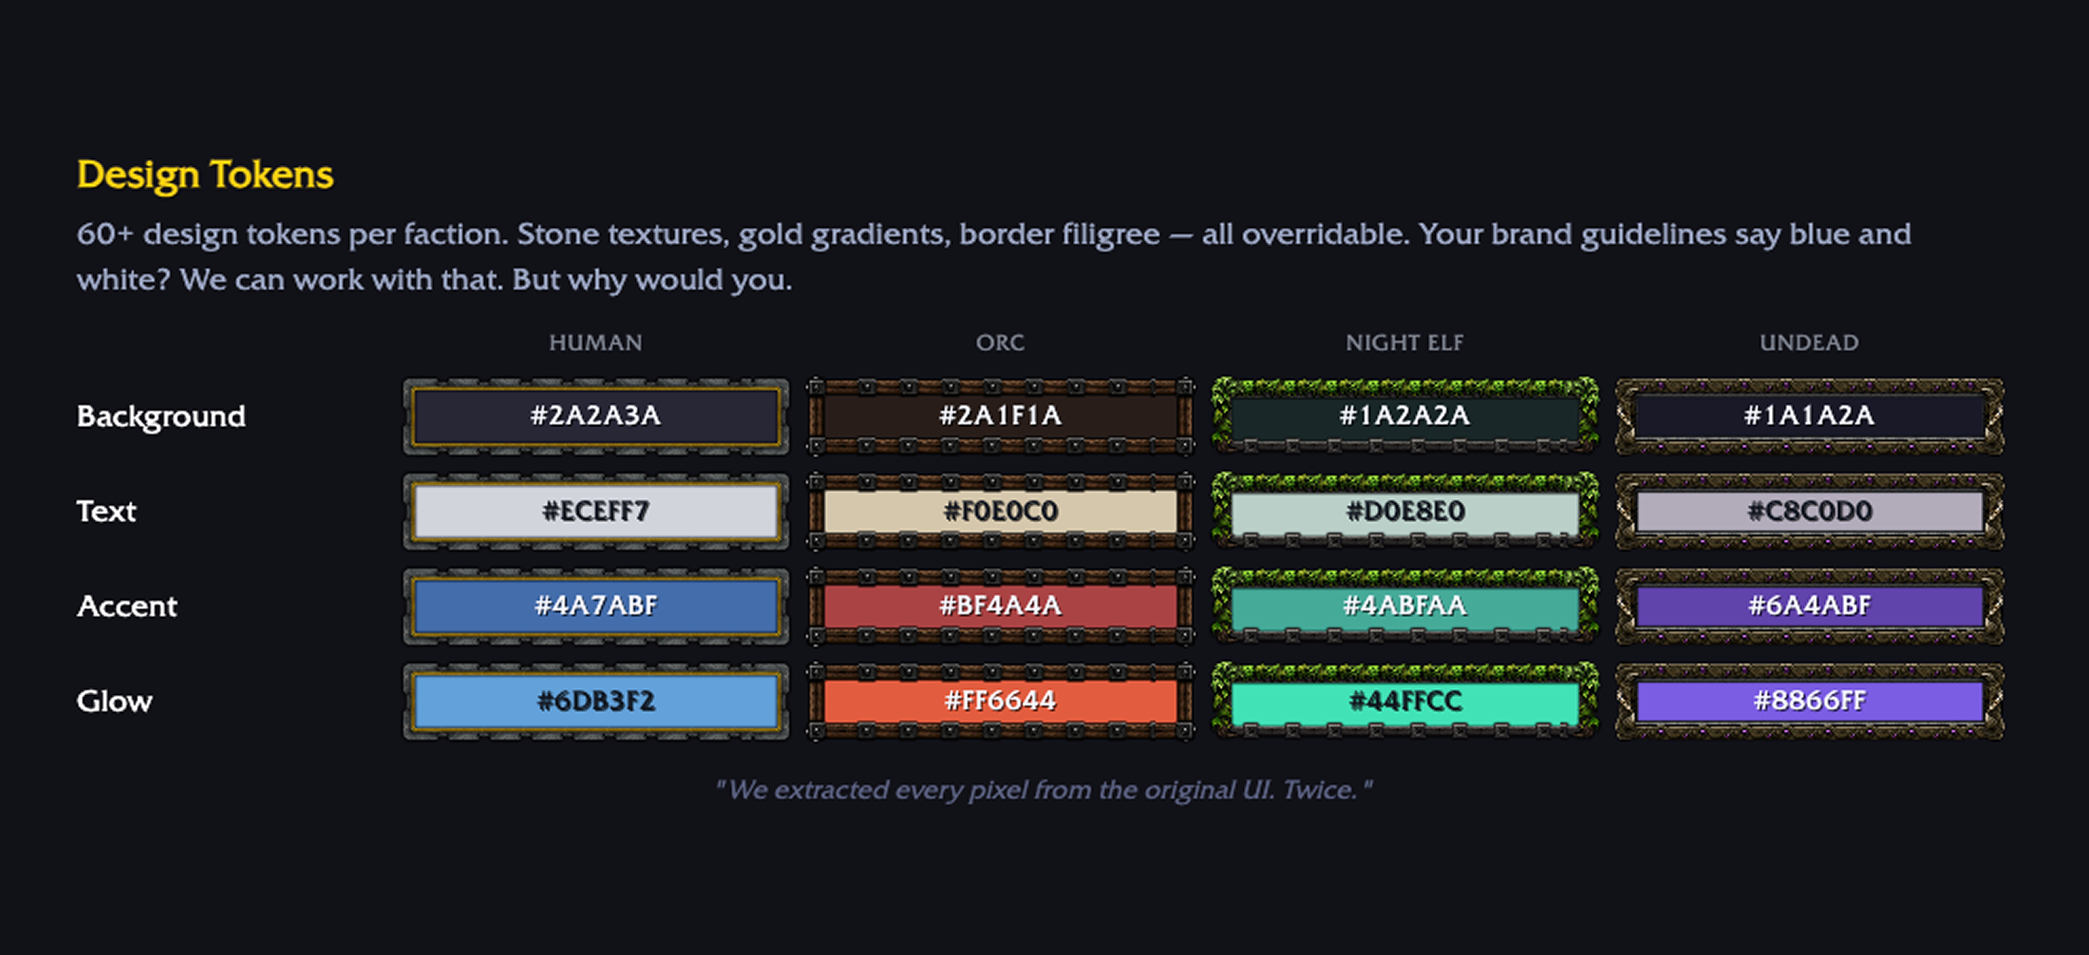Pick the Undead glow swatch #8866FF

click(x=1809, y=701)
